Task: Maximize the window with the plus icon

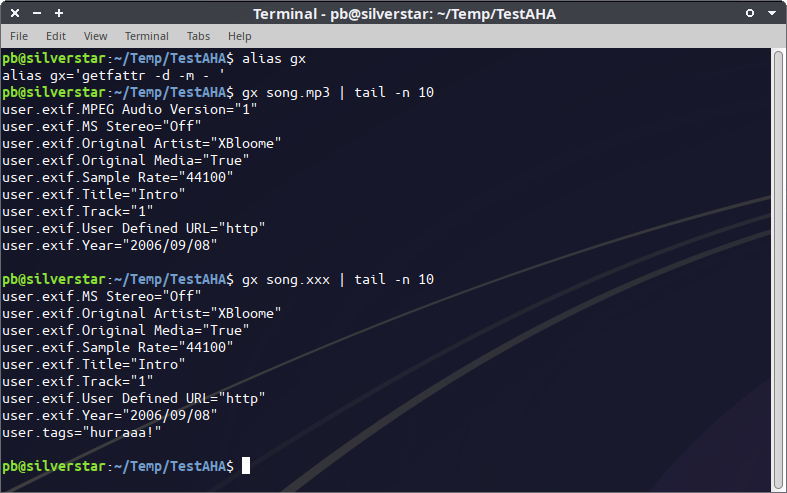Action: point(59,13)
